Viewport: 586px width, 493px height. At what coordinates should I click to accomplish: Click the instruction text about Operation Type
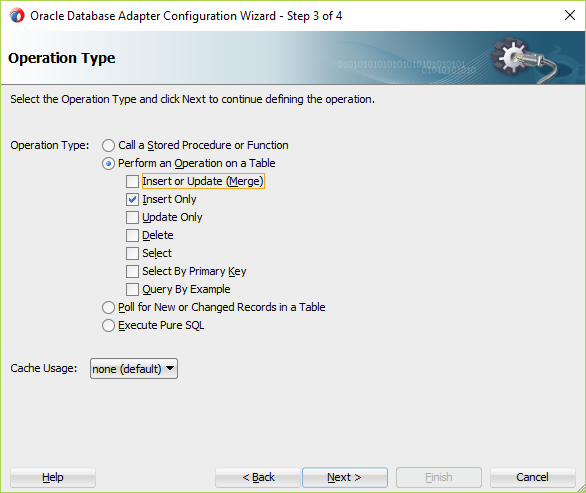click(x=192, y=99)
